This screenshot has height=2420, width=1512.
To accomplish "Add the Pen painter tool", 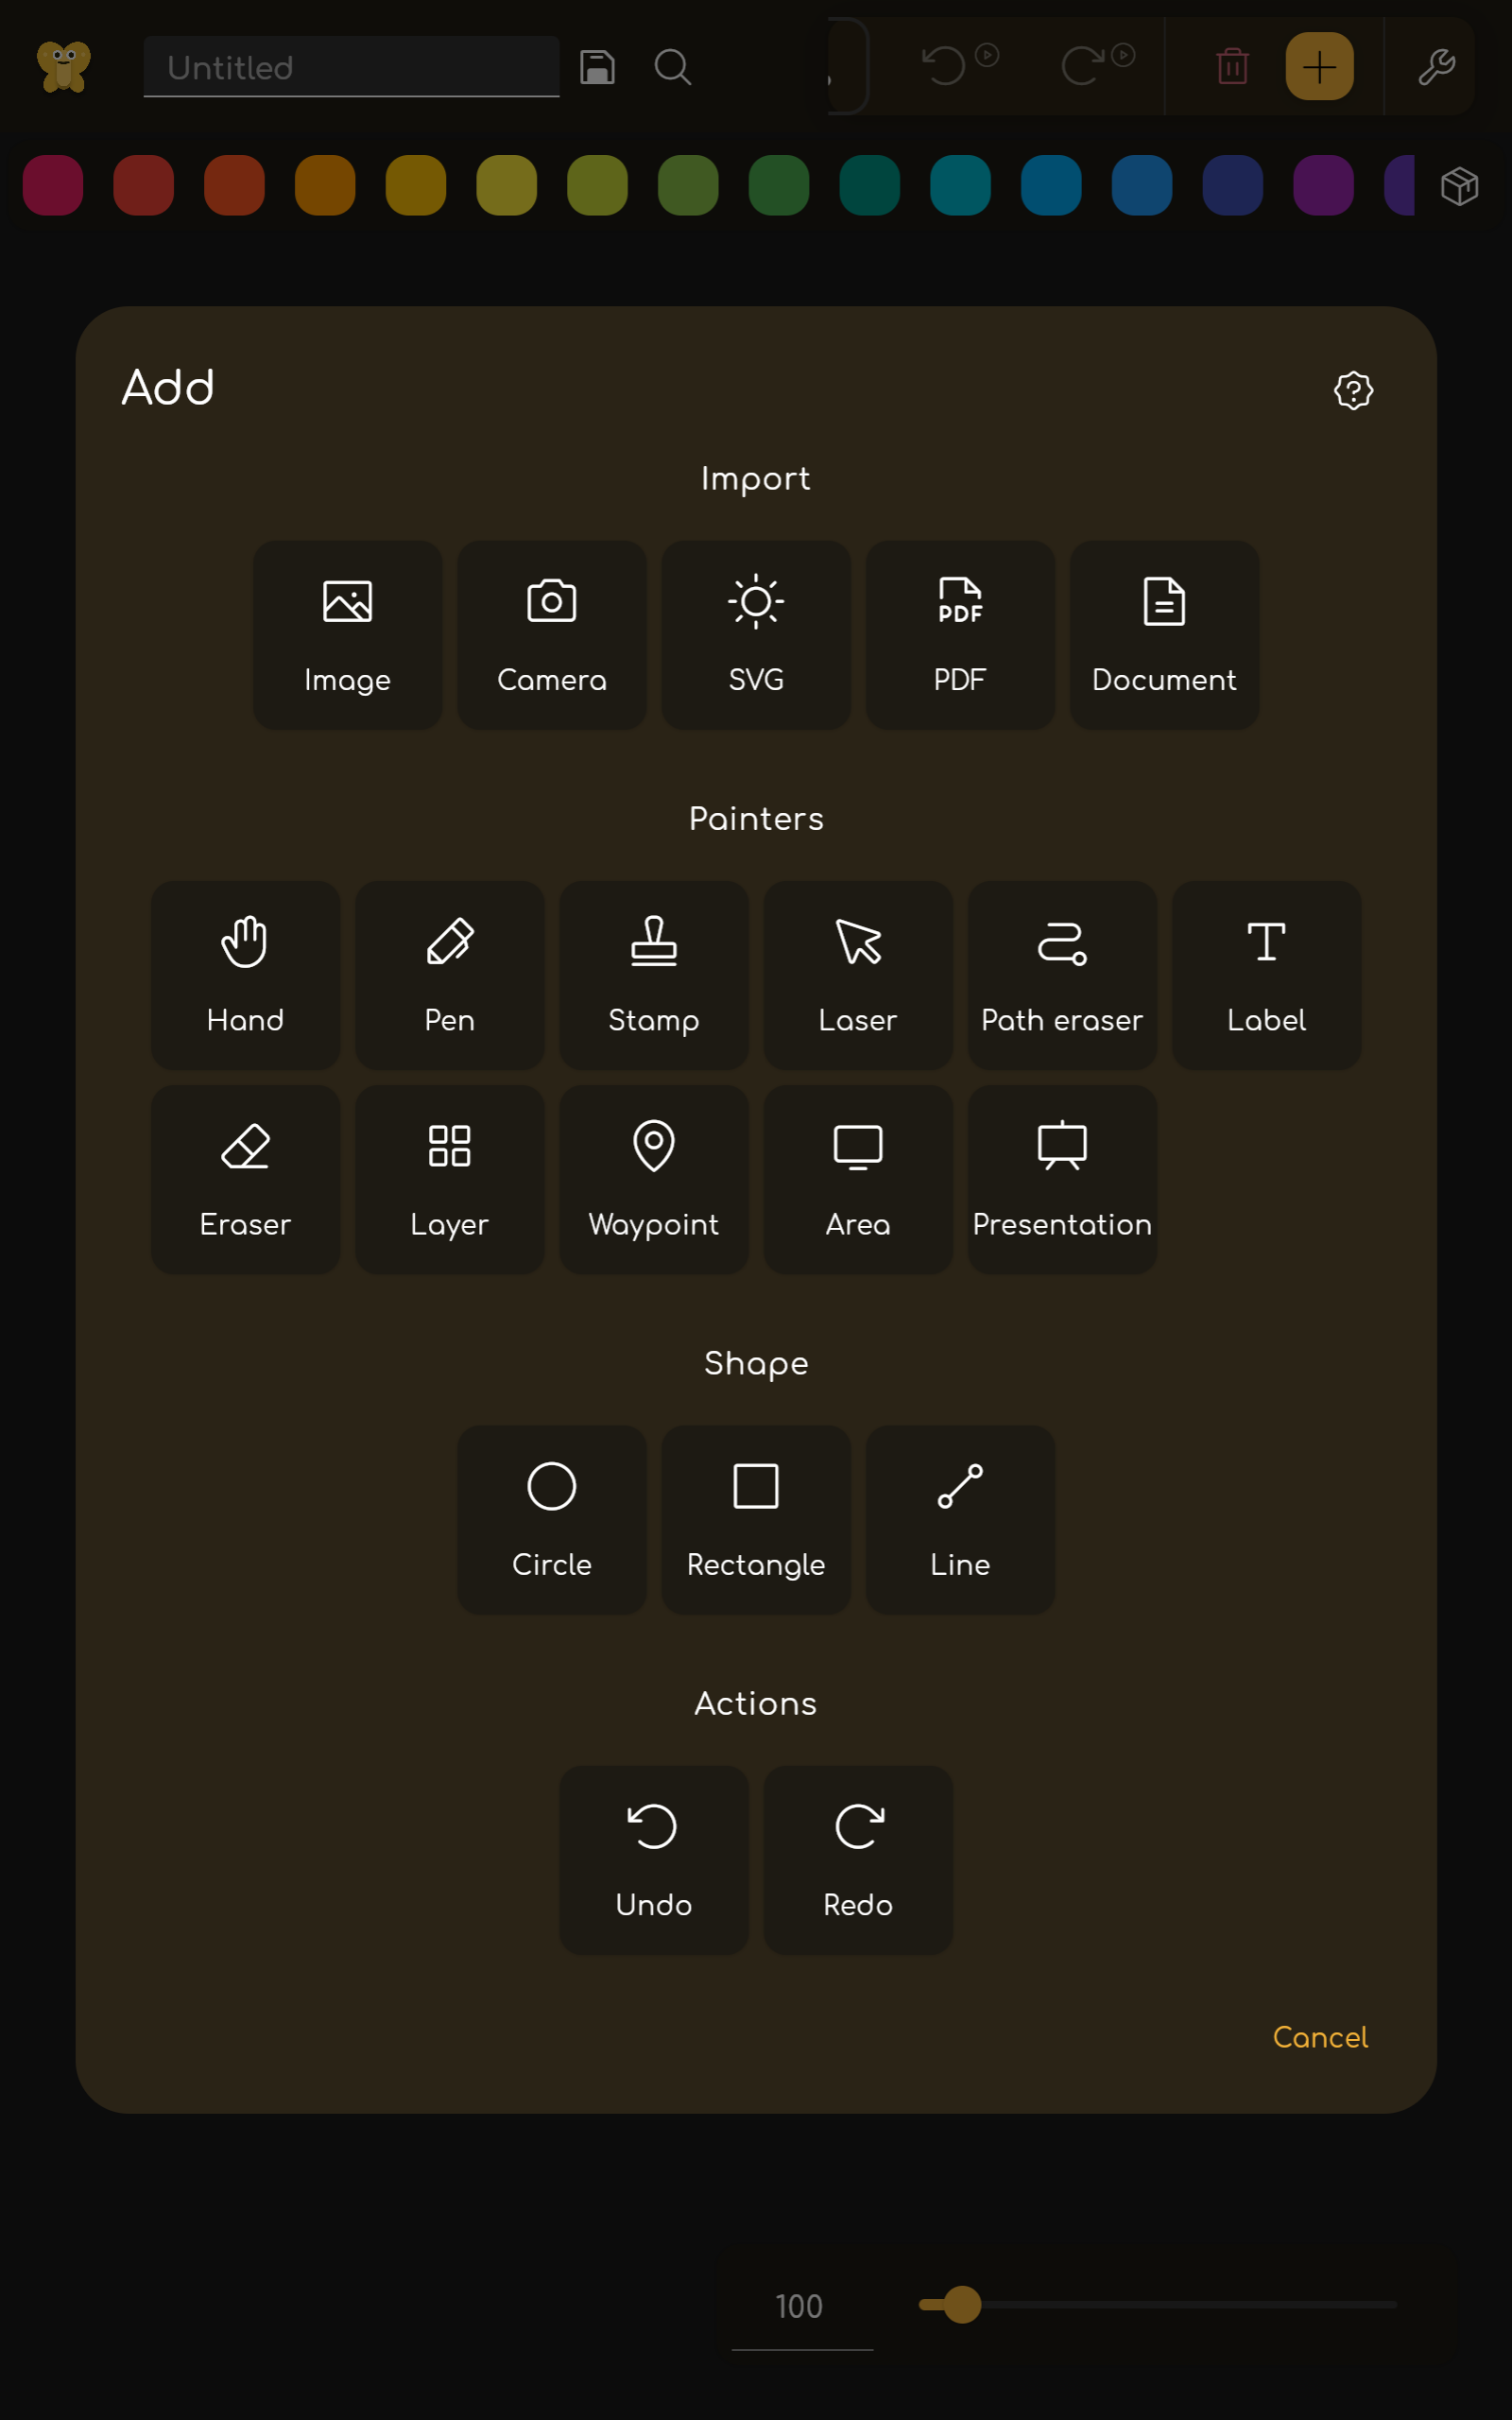I will pos(449,975).
